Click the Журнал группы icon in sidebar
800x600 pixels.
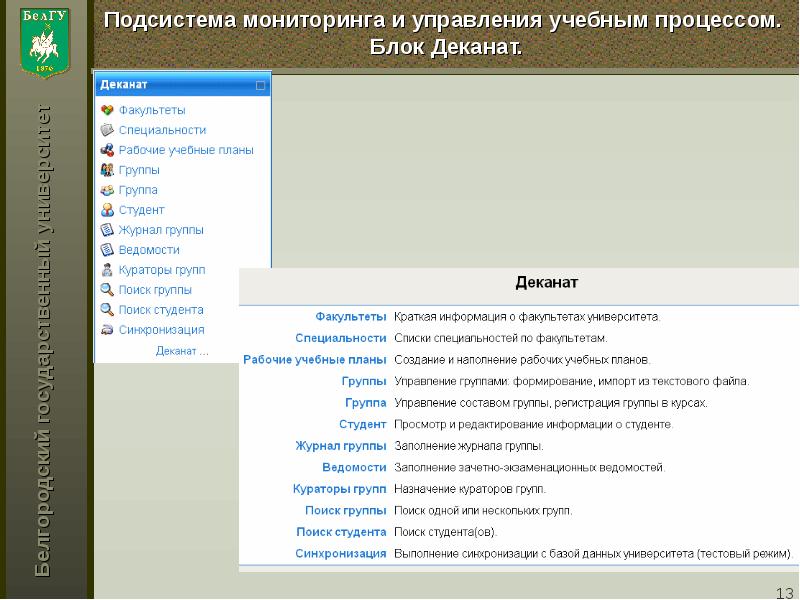107,230
